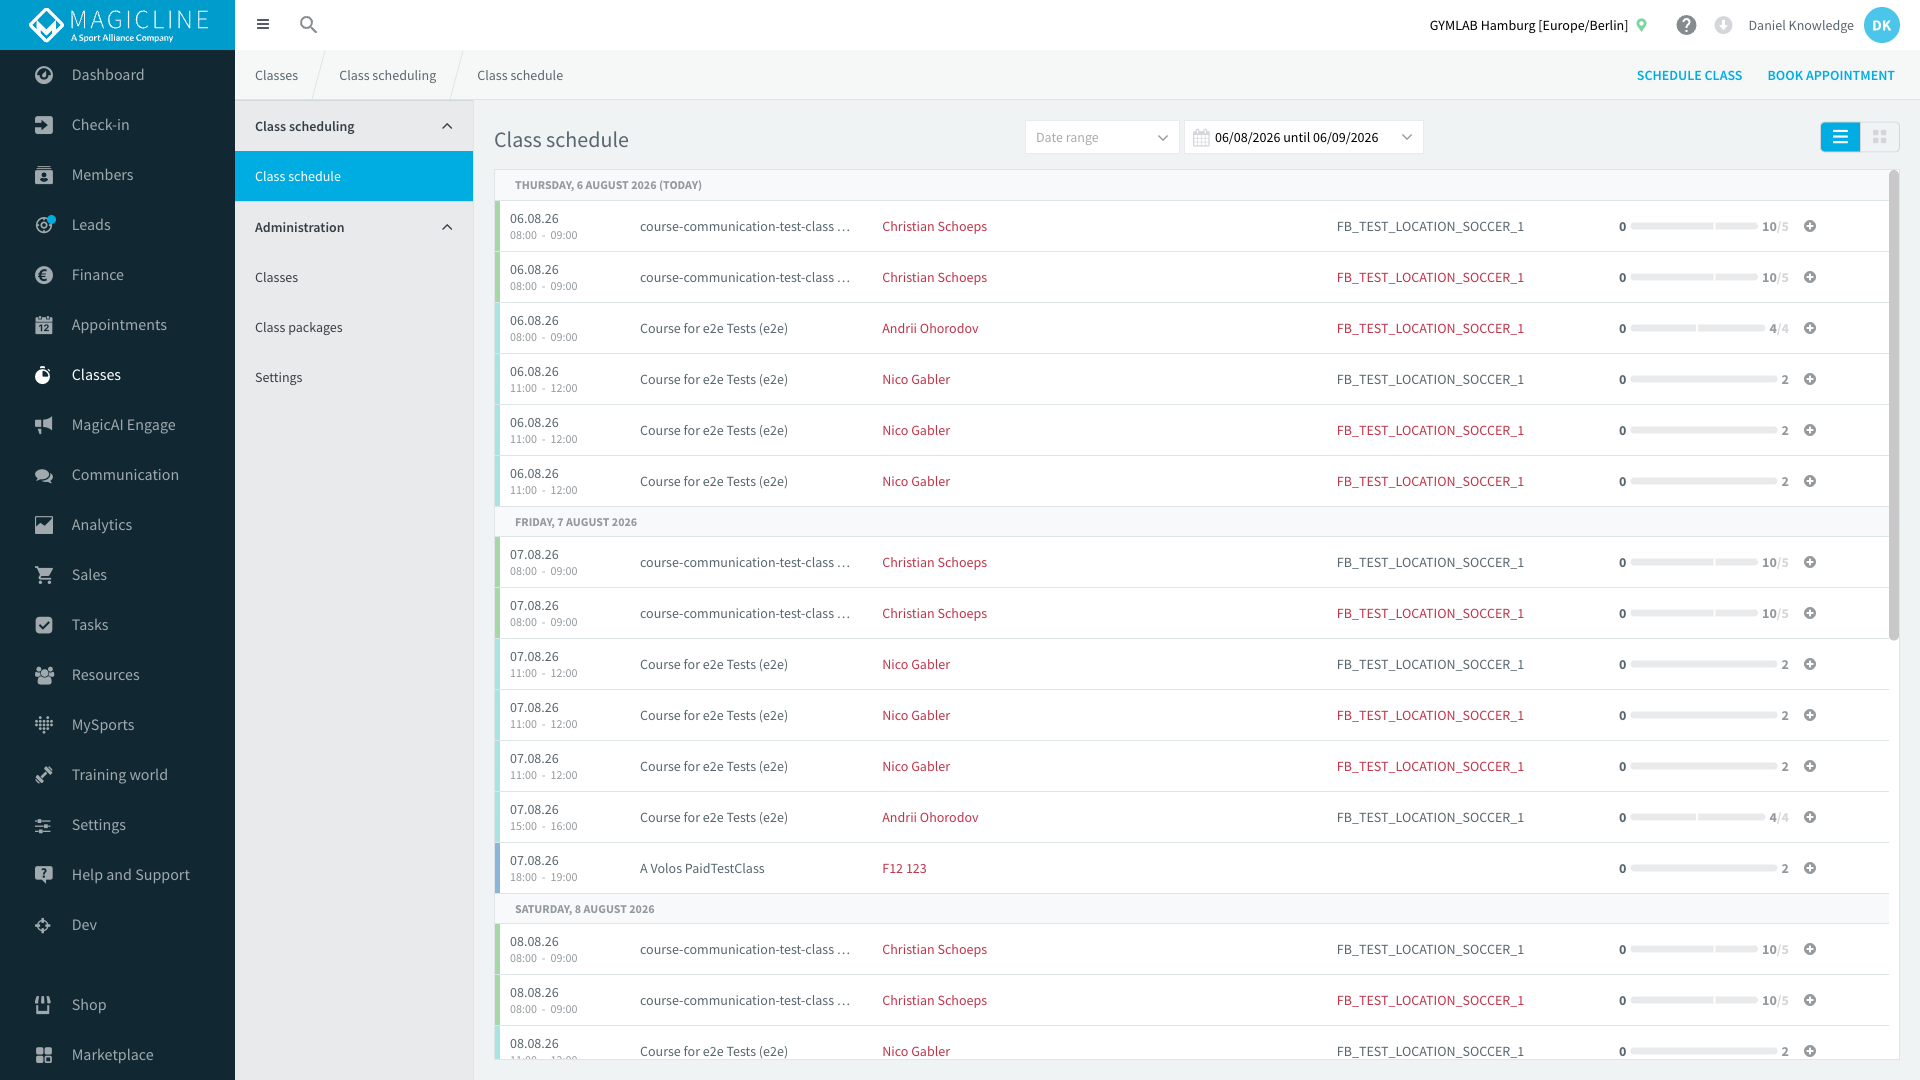Click the Class scheduling breadcrumb
Viewport: 1920px width, 1080px height.
[387, 75]
